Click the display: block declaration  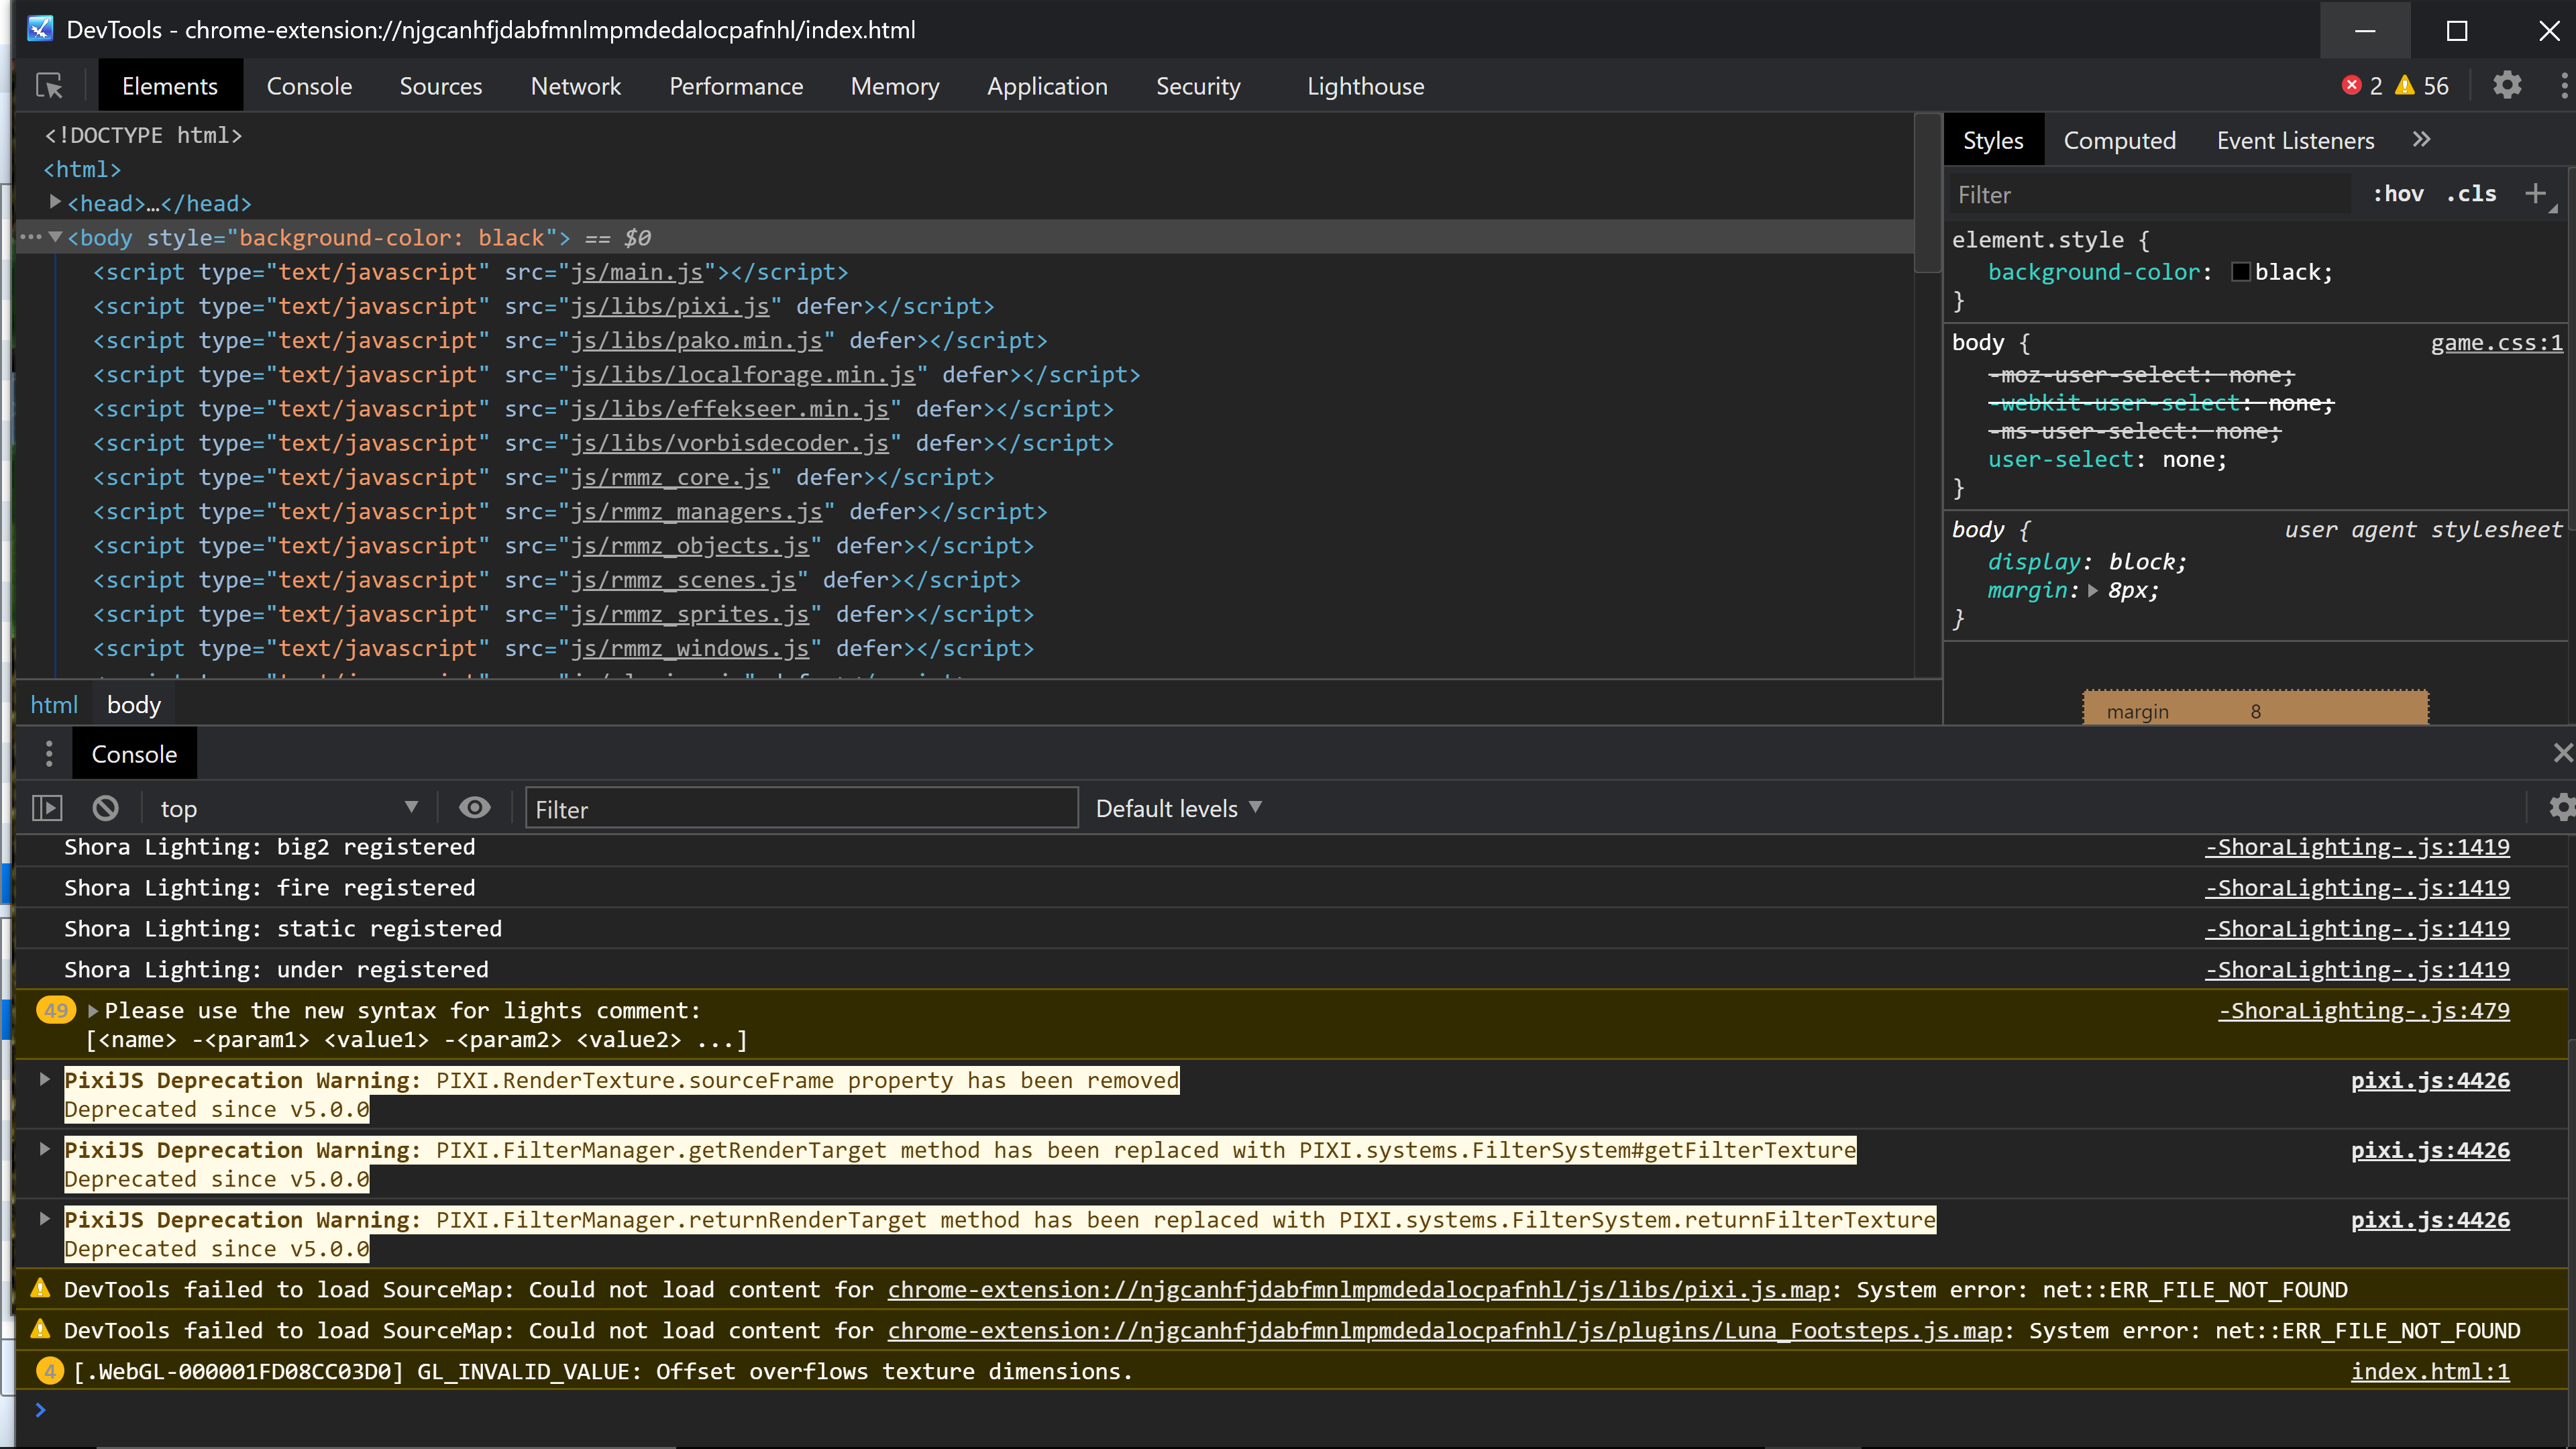tap(2087, 562)
